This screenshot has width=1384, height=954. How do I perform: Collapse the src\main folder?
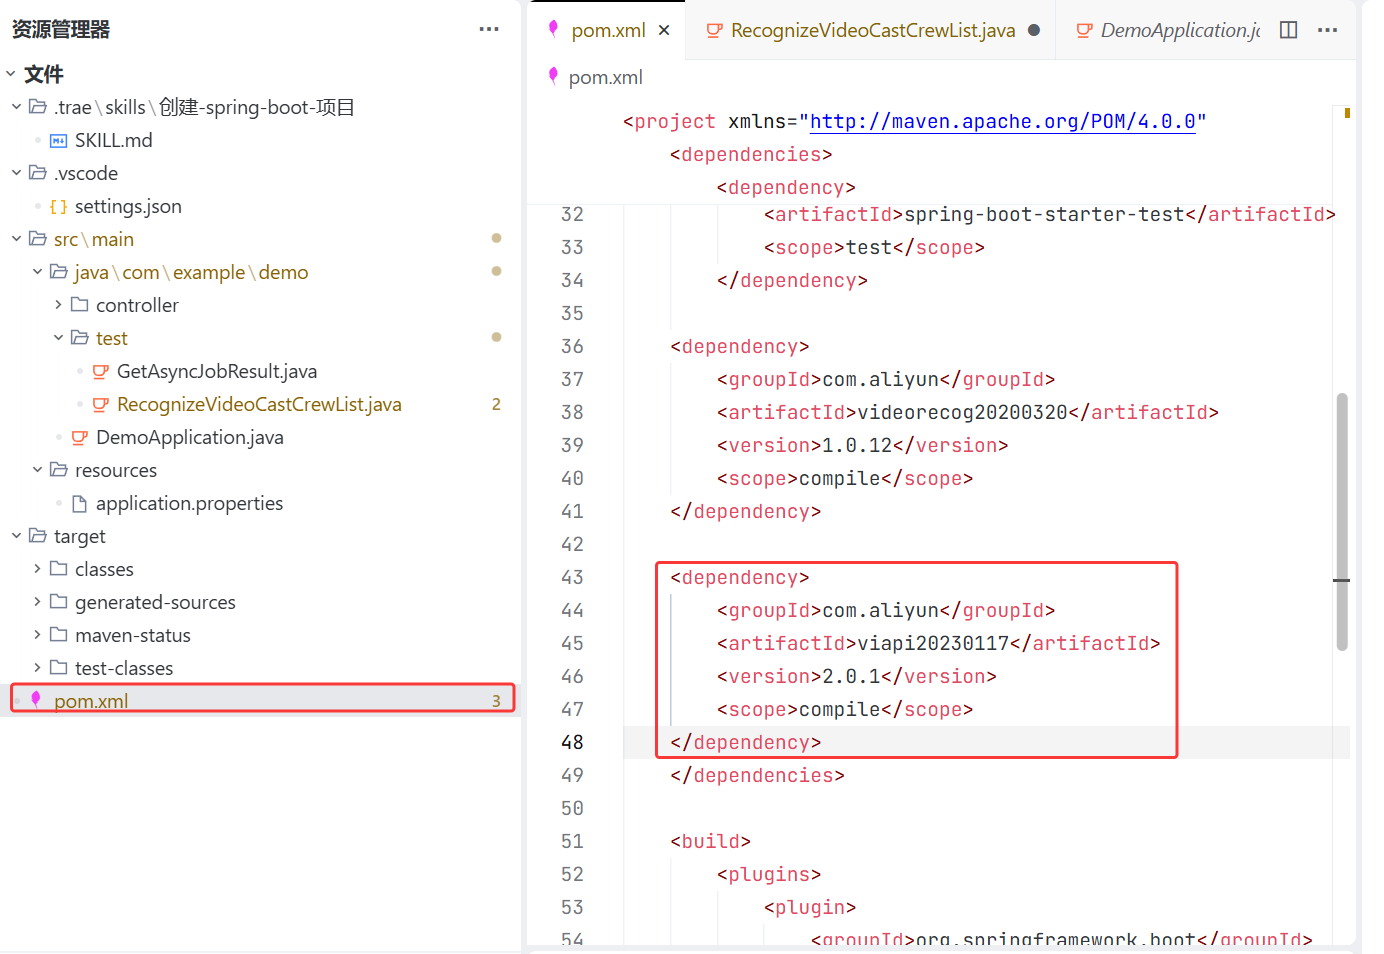[16, 239]
